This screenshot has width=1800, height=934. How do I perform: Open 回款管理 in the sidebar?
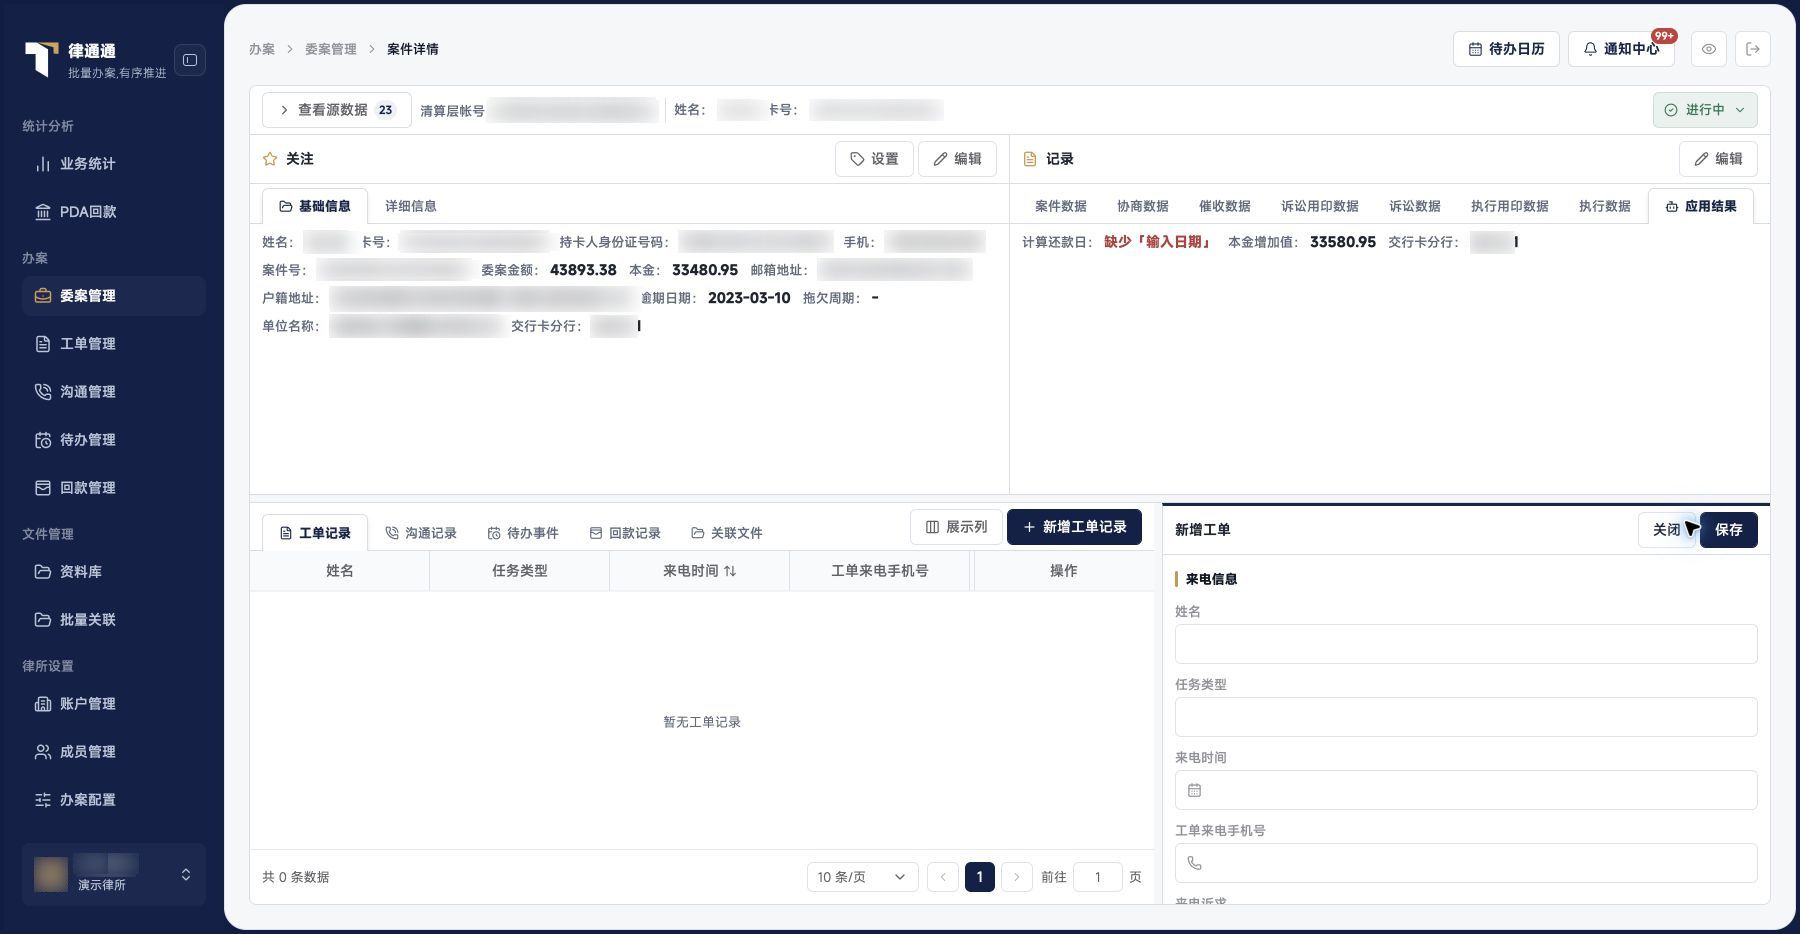[x=114, y=488]
